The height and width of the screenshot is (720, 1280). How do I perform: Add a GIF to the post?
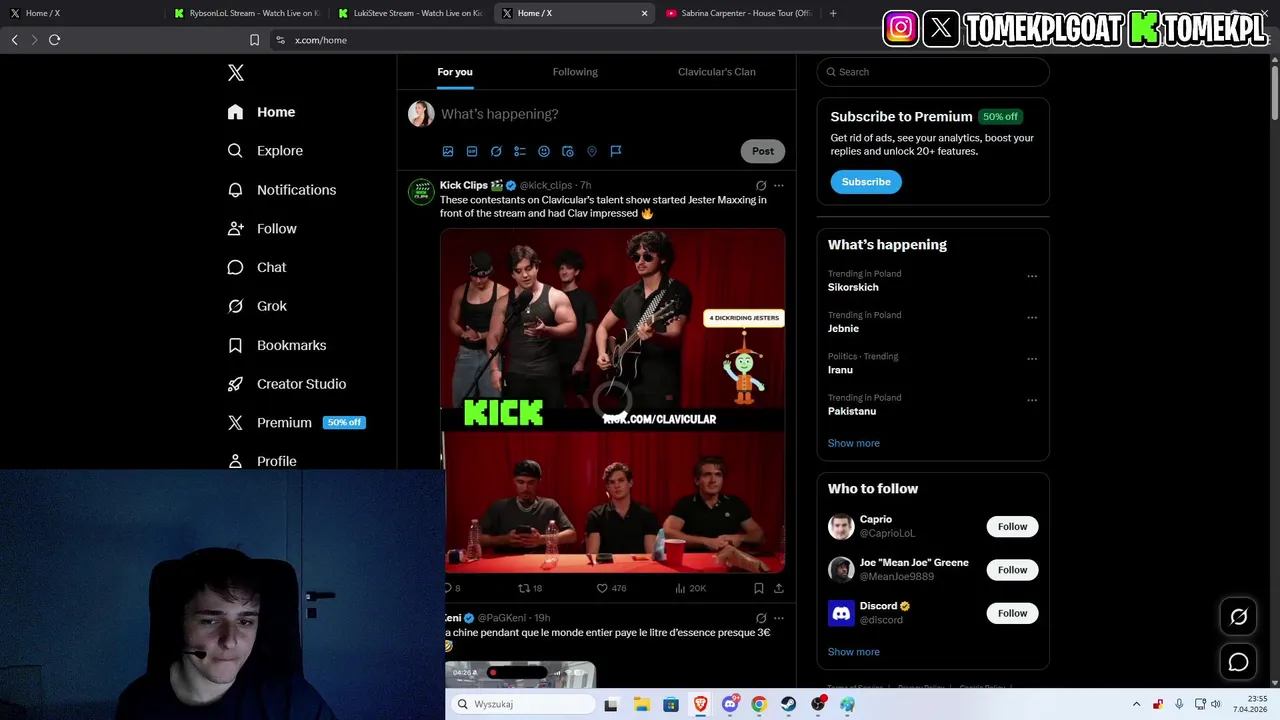(472, 151)
